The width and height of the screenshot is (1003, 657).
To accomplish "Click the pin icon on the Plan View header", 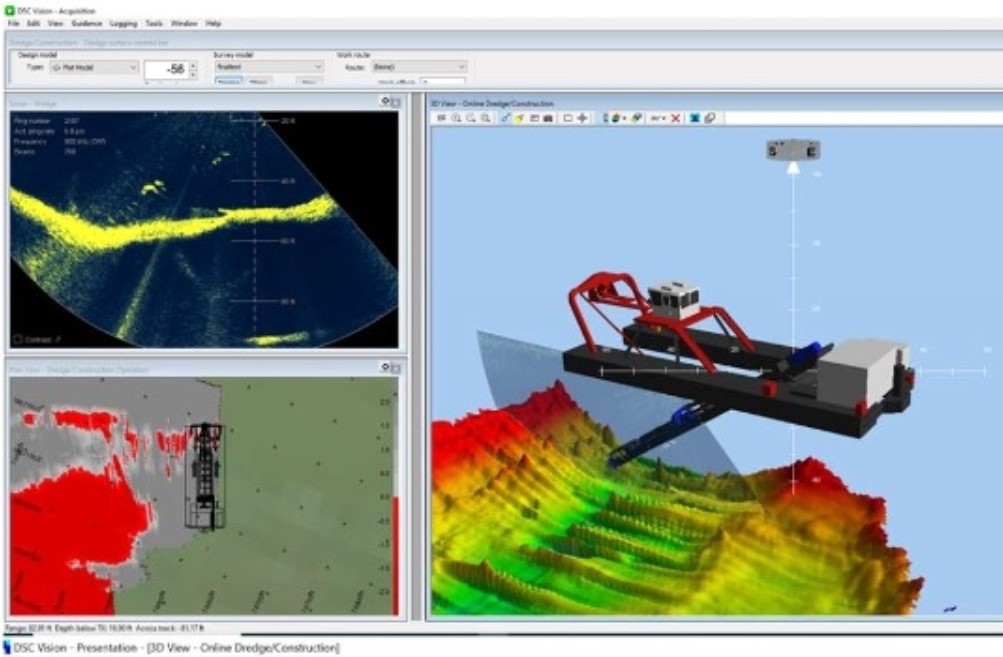I will [x=385, y=368].
